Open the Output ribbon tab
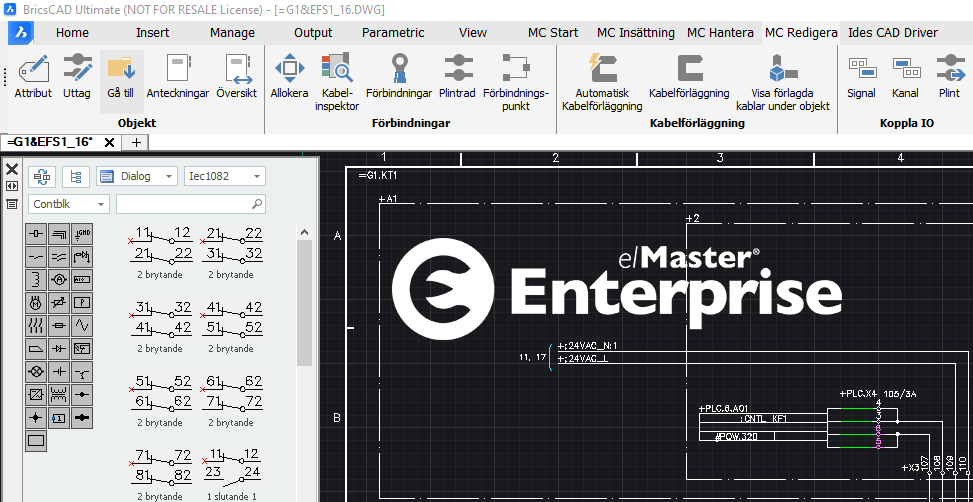This screenshot has height=502, width=973. 313,33
